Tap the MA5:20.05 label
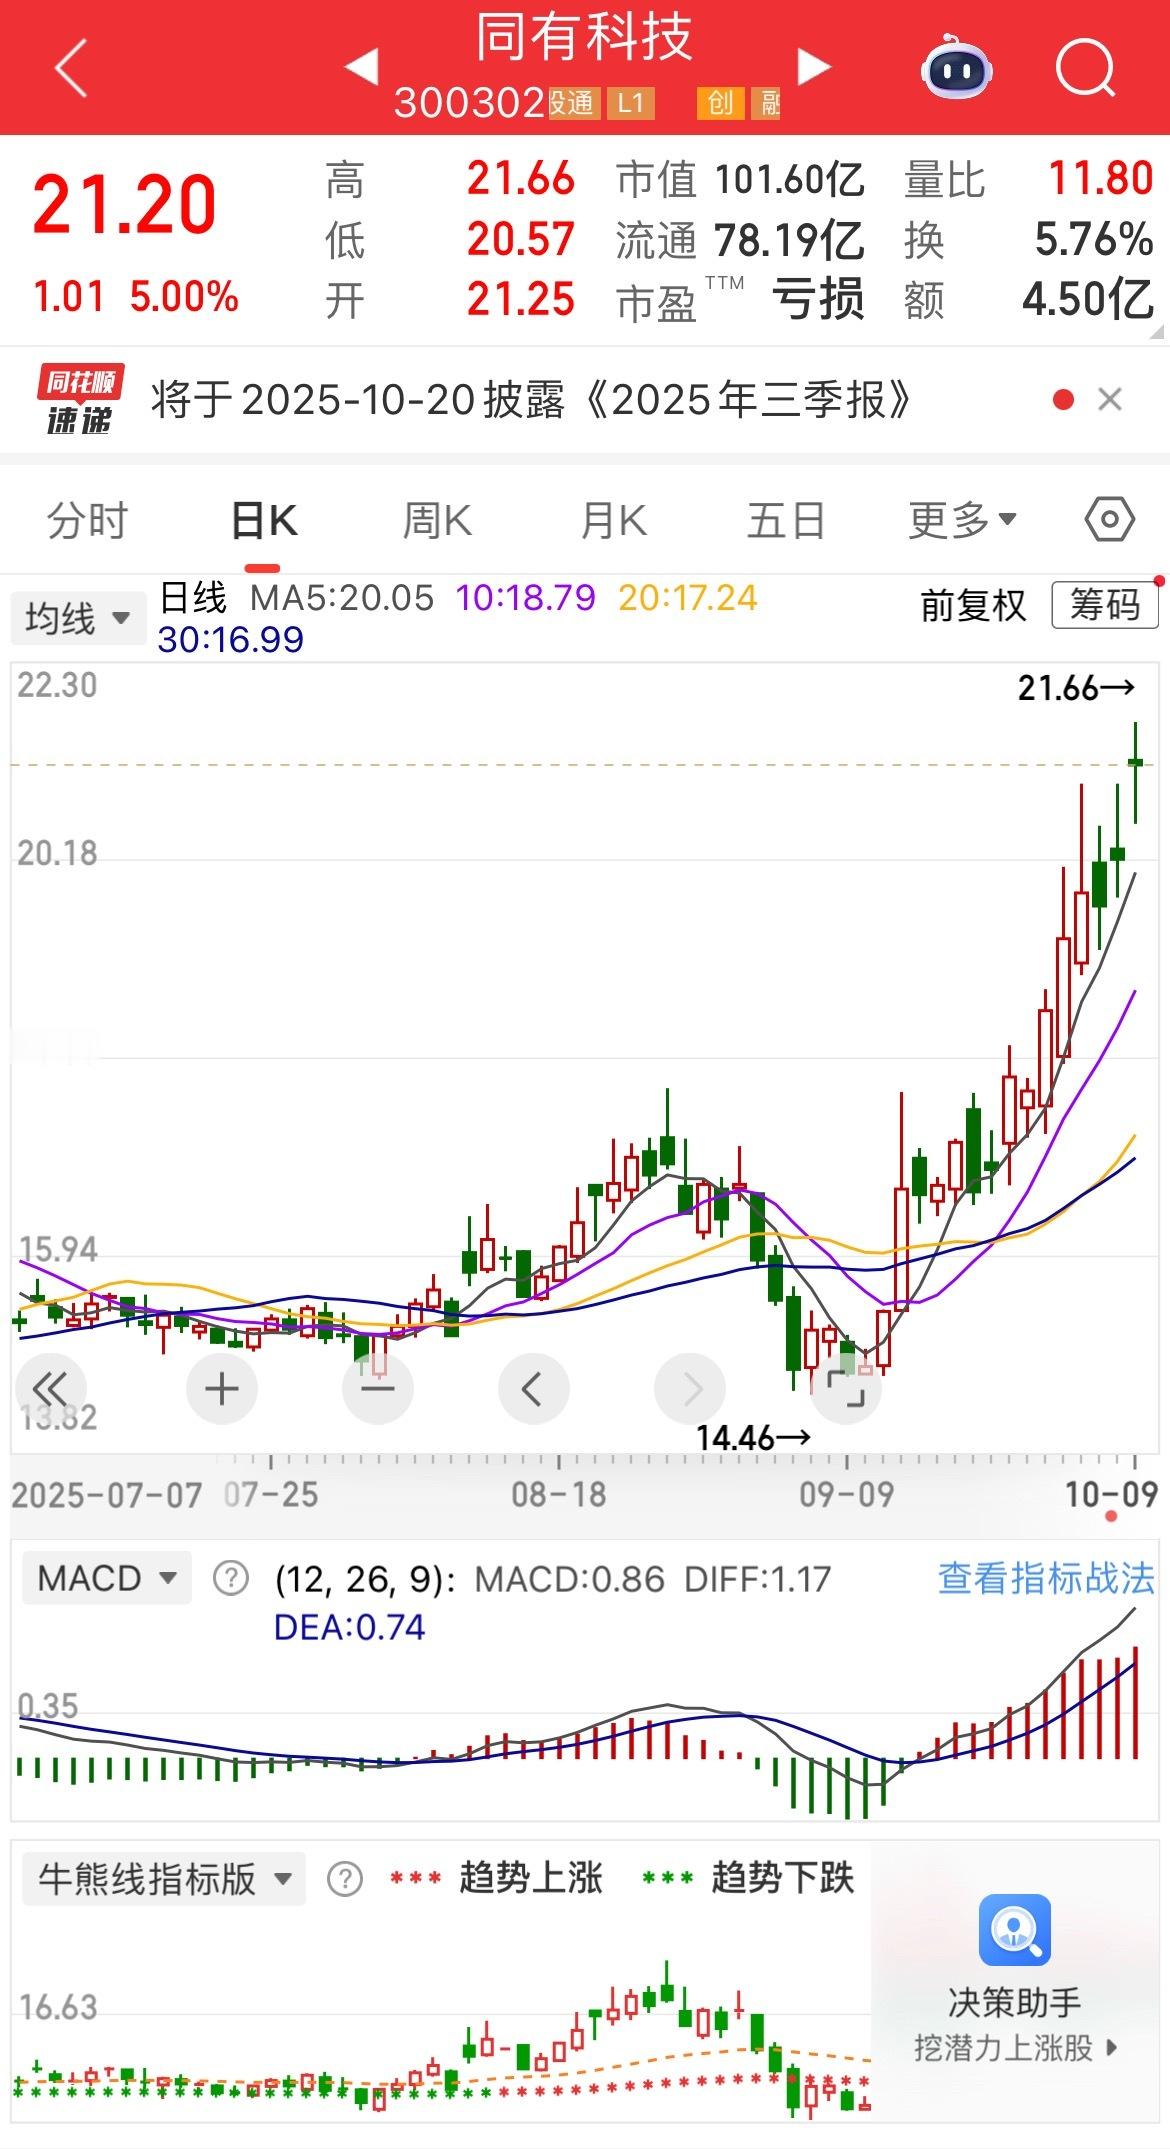Viewport: 1170px width, 2149px height. pos(342,598)
